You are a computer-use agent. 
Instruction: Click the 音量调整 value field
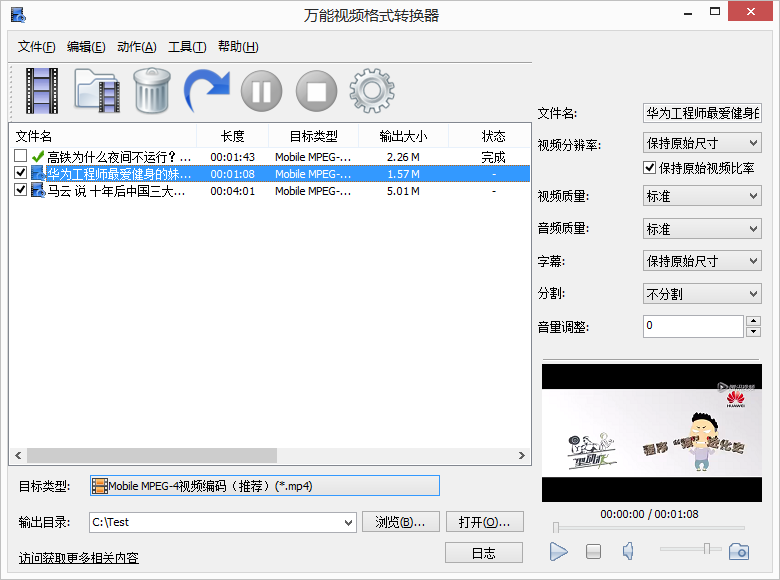pyautogui.click(x=693, y=326)
